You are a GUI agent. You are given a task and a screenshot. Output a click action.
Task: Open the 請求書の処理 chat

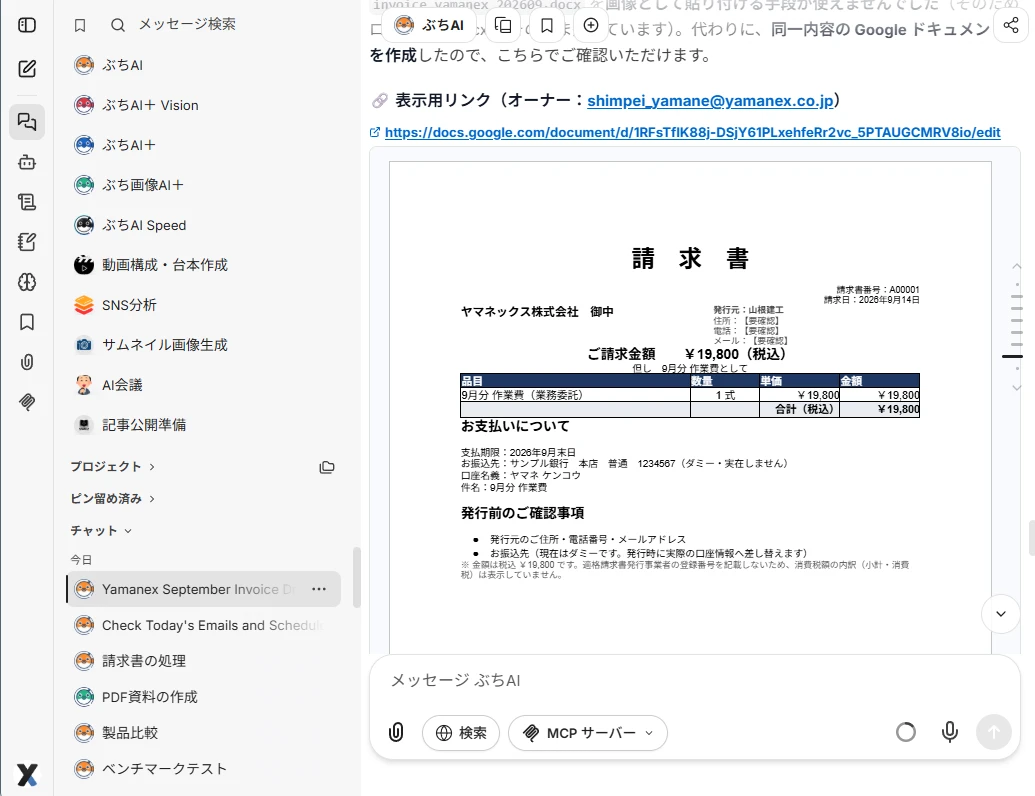click(203, 661)
